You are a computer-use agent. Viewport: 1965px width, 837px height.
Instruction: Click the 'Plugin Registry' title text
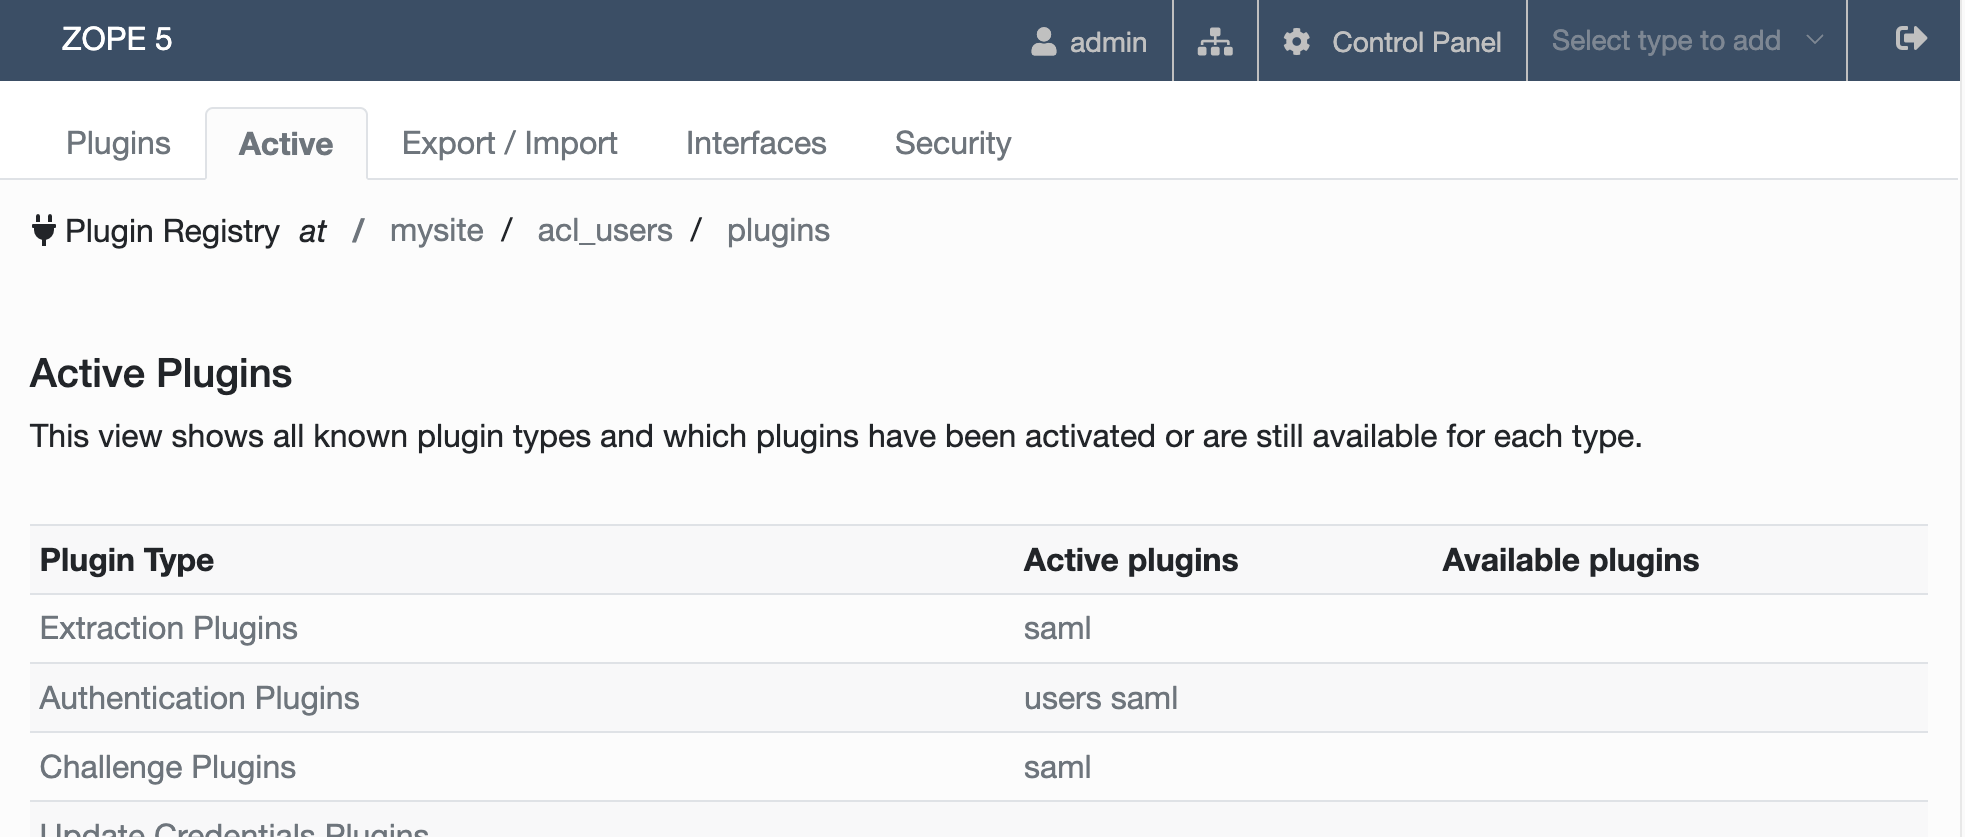tap(172, 231)
